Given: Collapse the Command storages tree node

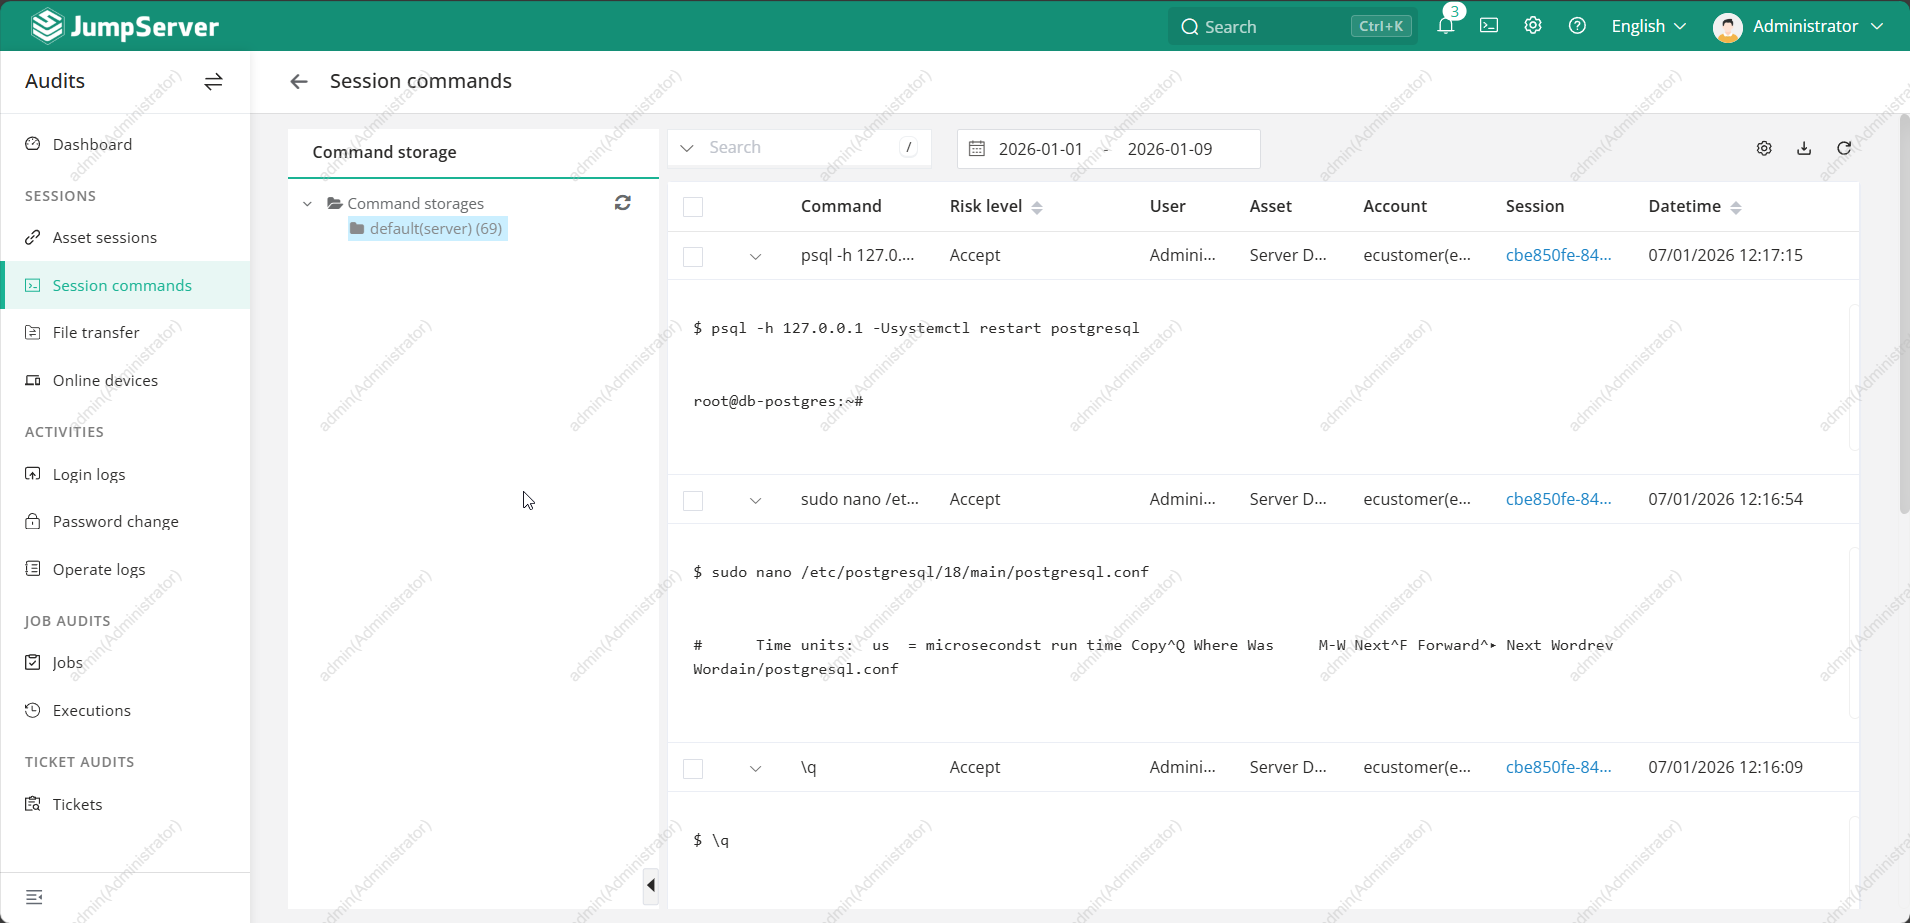Looking at the screenshot, I should [307, 204].
